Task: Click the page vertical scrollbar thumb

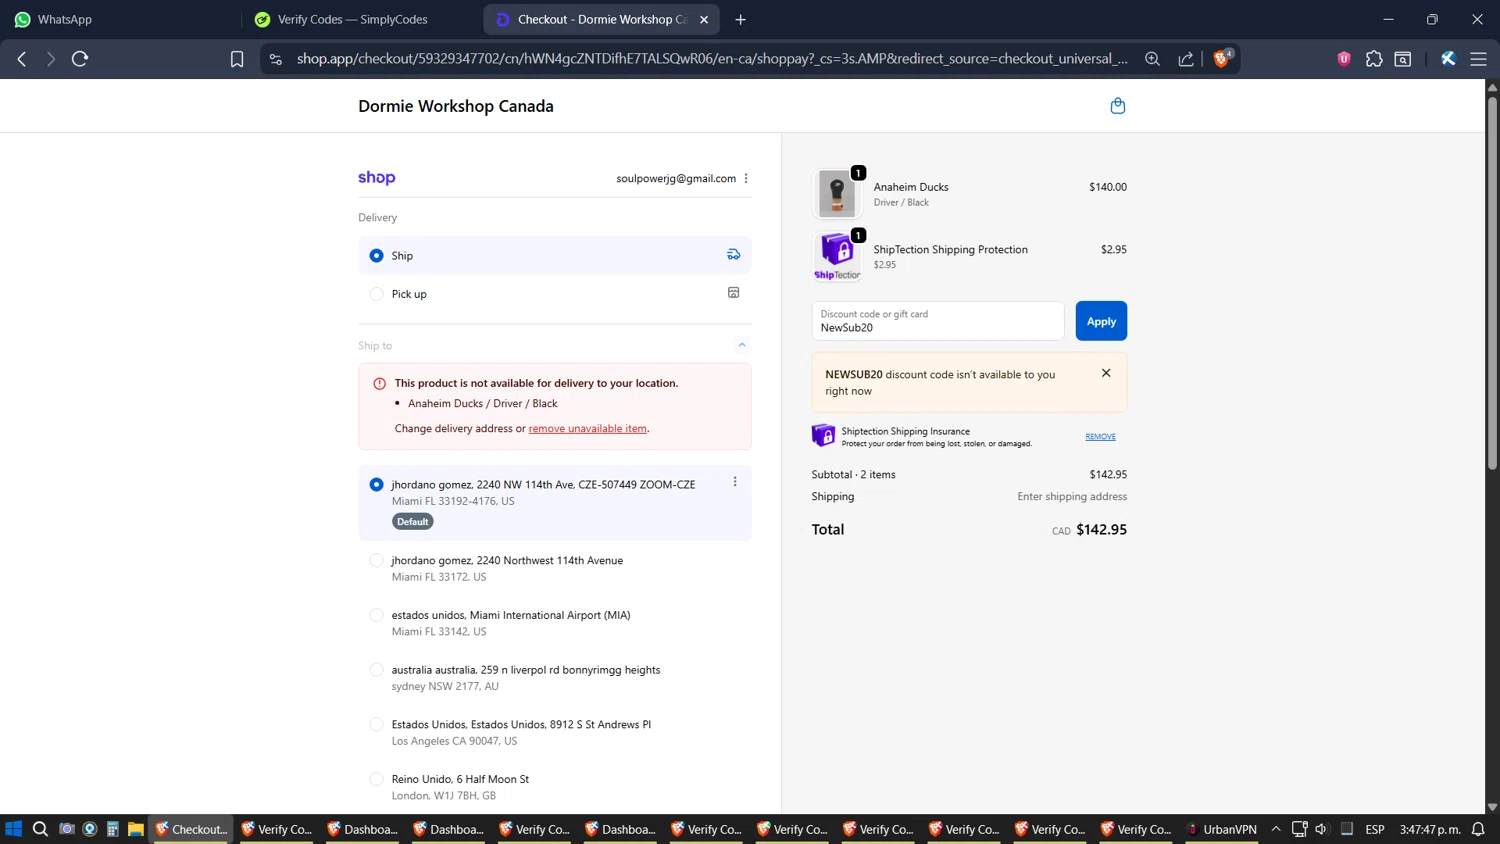Action: (x=1492, y=283)
